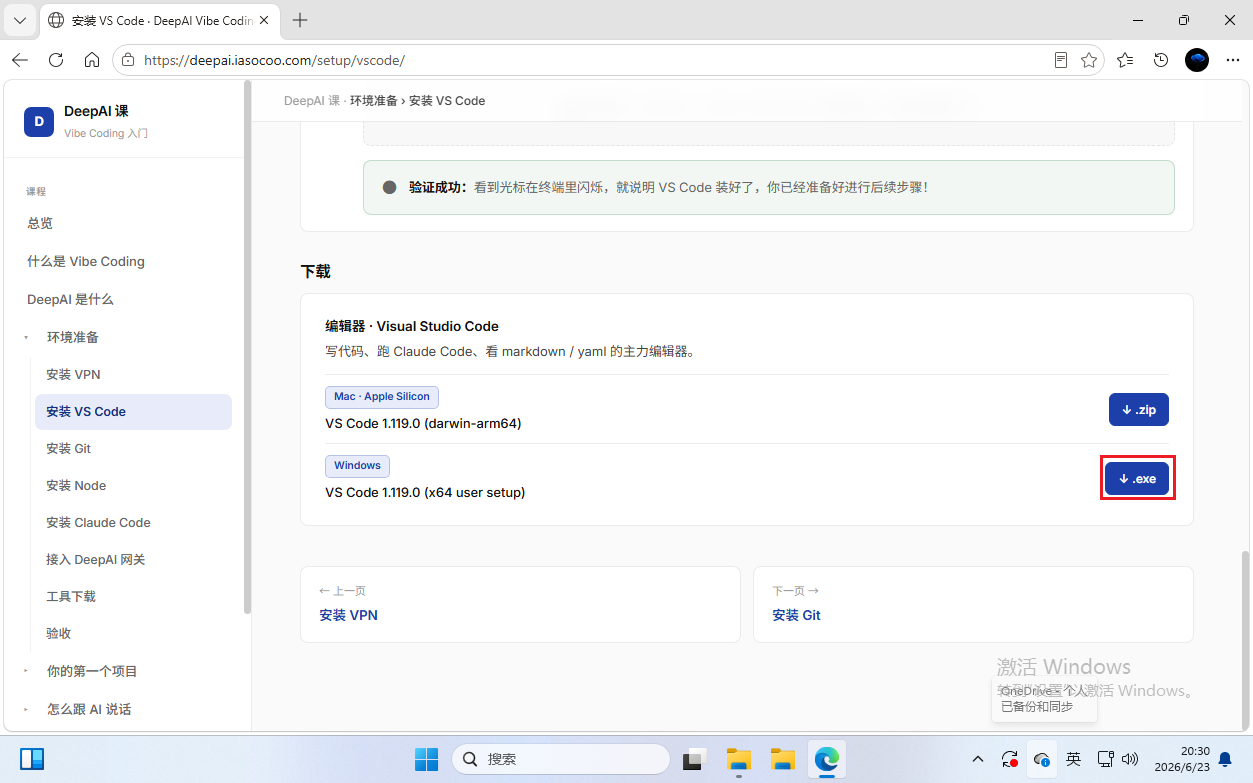The height and width of the screenshot is (783, 1253).
Task: Click the 编辑器 · Visual Studio Code heading
Action: click(x=412, y=326)
